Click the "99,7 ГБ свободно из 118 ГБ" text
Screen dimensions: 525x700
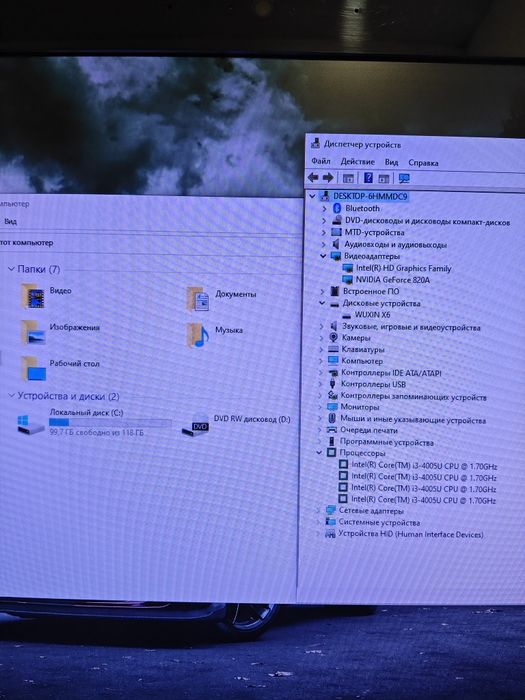point(96,432)
